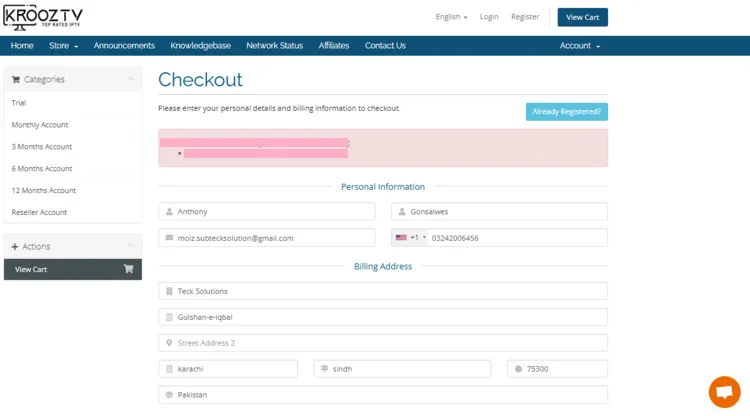Click the cart icon in View Cart sidebar
Viewport: 750px width, 416px height.
[128, 269]
